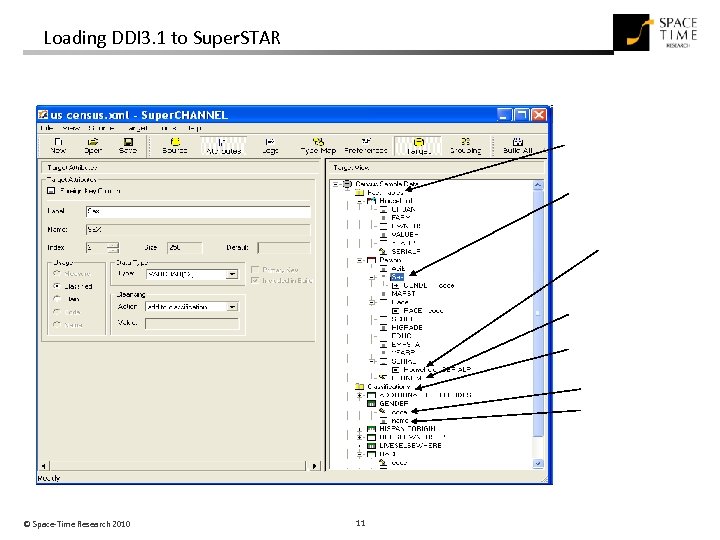The height and width of the screenshot is (540, 720).
Task: Click the Default value field
Action: (x=284, y=248)
